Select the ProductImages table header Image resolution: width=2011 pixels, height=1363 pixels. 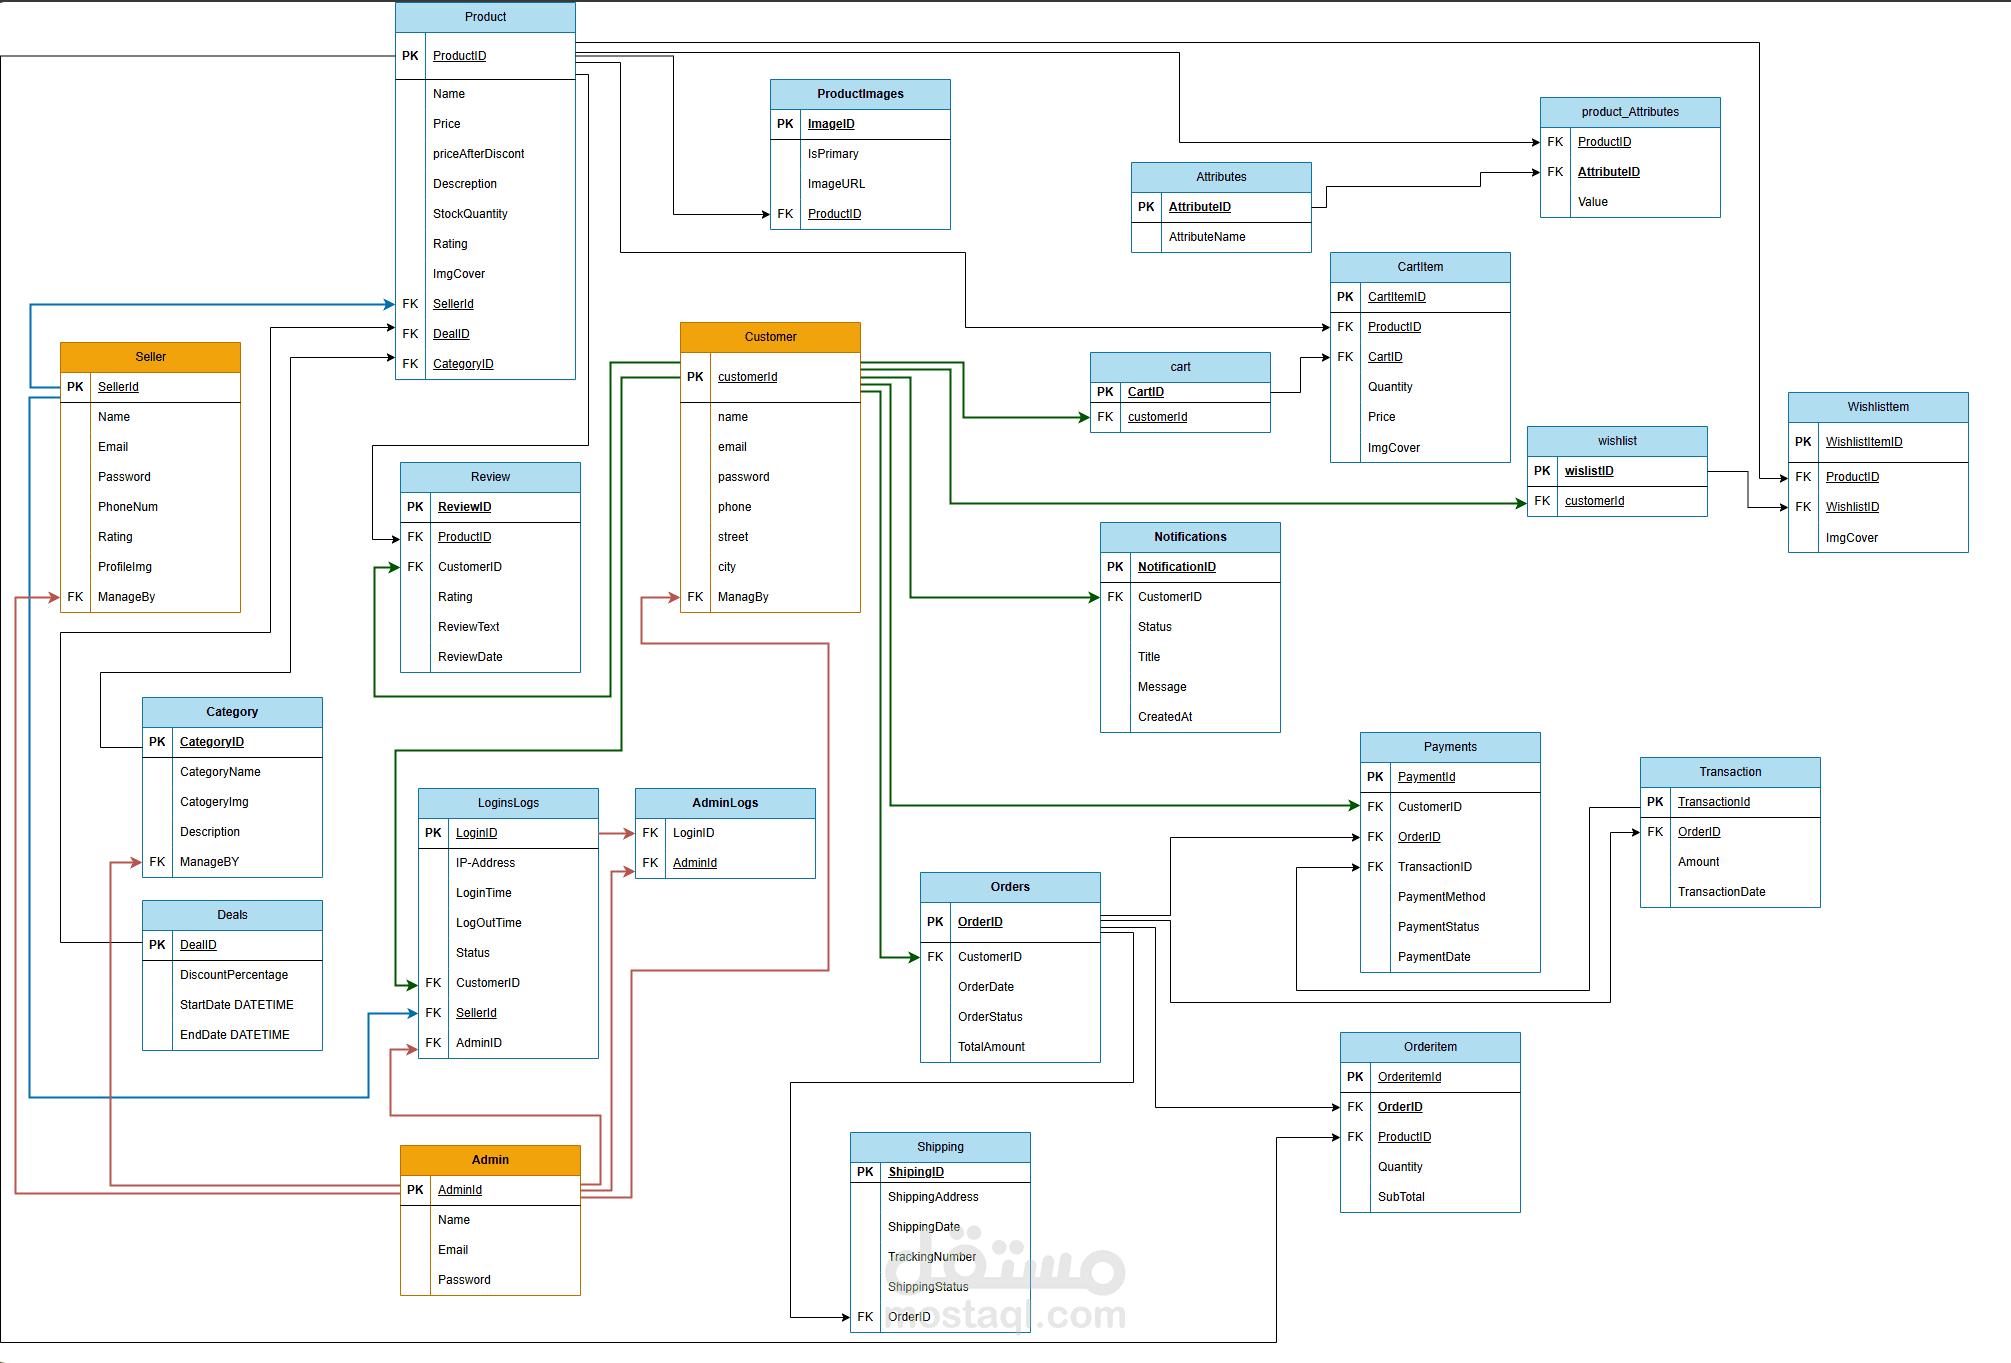(x=860, y=94)
